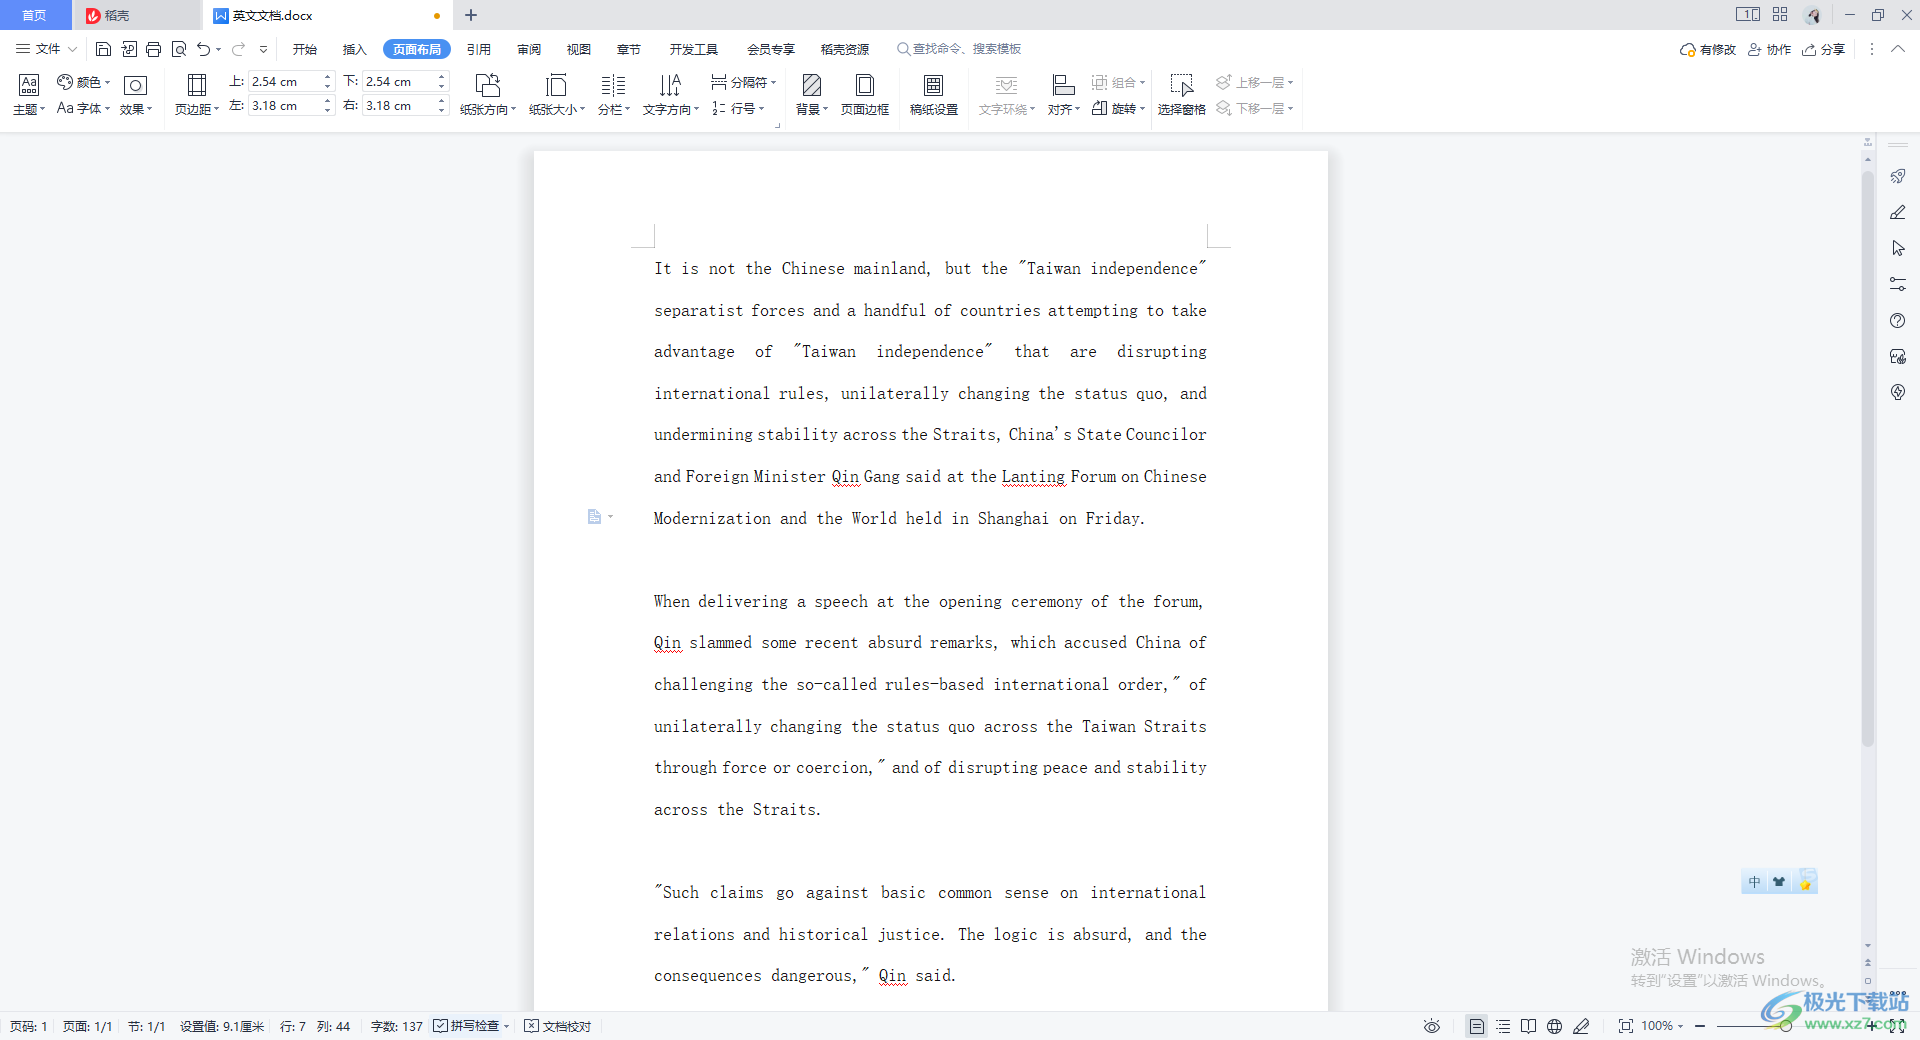
Task: Click the Save icon in quick toolbar
Action: tap(103, 49)
